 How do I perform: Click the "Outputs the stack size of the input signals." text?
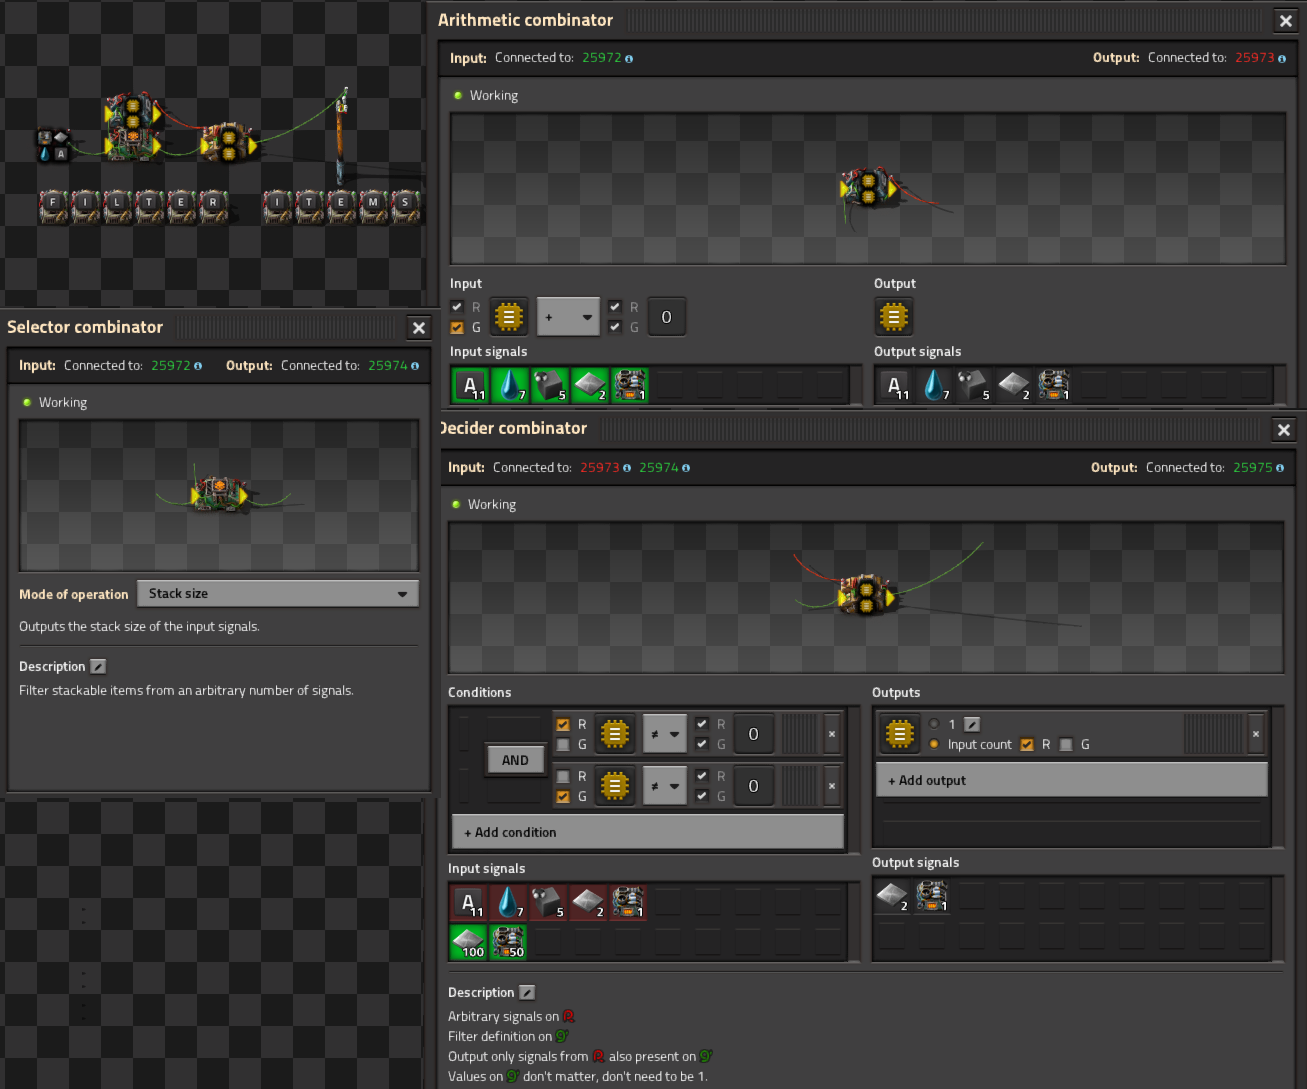pyautogui.click(x=139, y=627)
